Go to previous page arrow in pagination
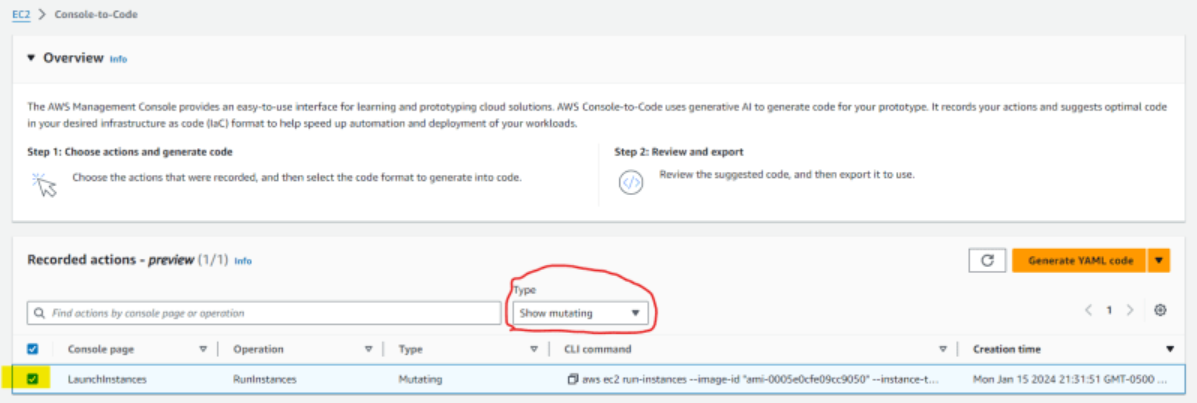The image size is (1197, 403). [1088, 310]
